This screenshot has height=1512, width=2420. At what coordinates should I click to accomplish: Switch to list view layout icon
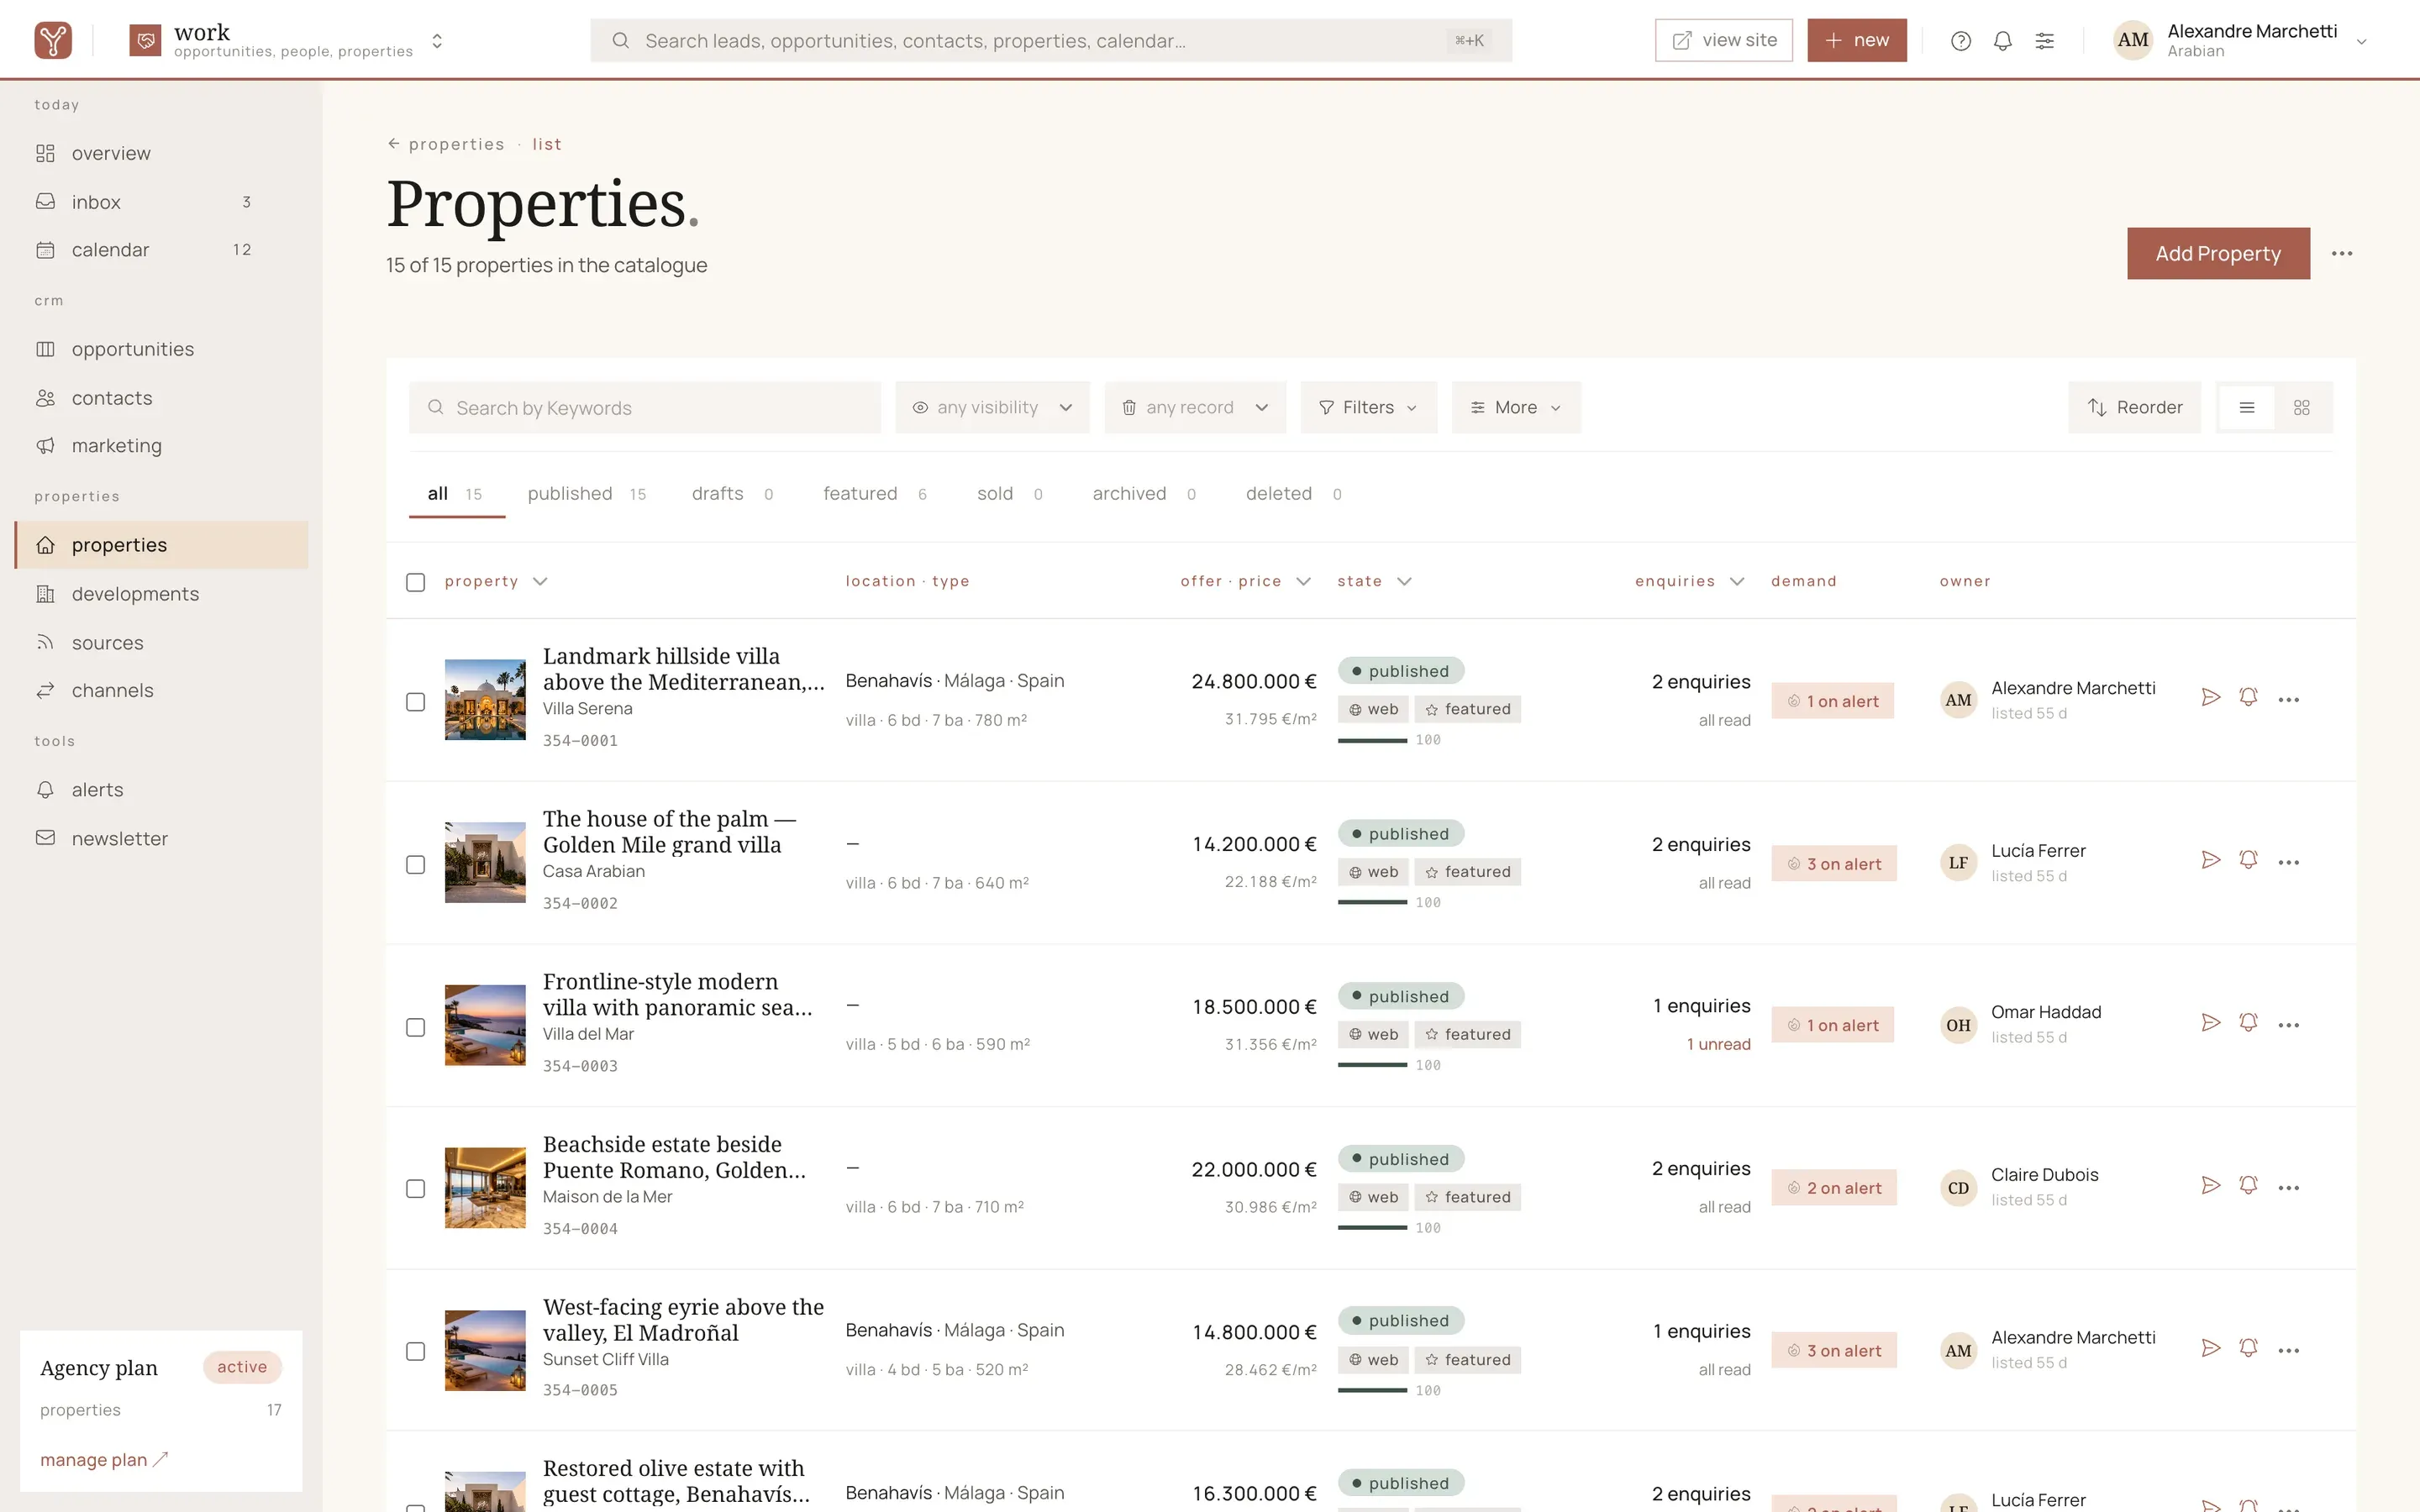(x=2246, y=407)
